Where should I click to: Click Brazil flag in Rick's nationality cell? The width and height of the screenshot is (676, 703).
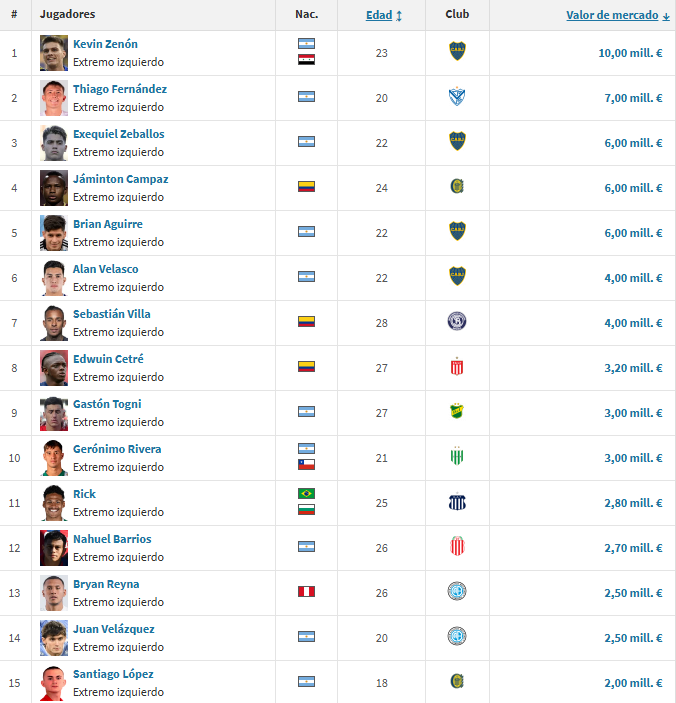[307, 494]
